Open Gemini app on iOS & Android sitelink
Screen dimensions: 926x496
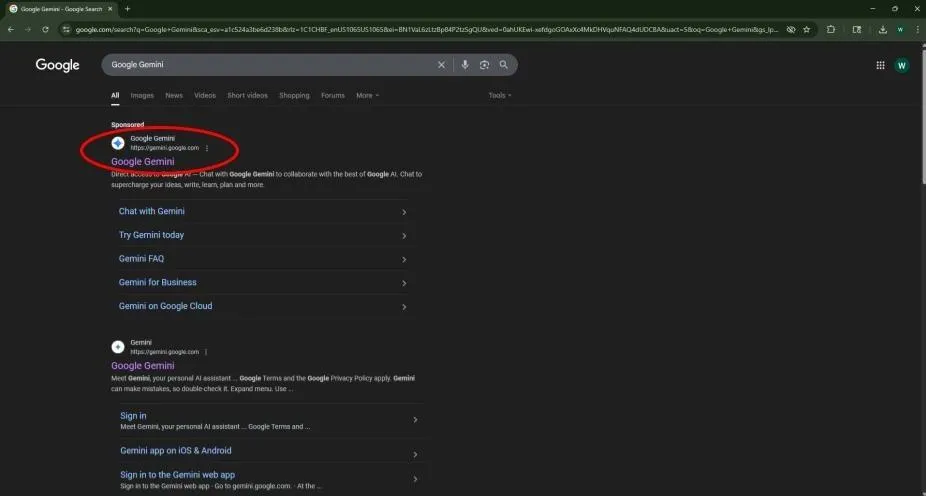(176, 451)
